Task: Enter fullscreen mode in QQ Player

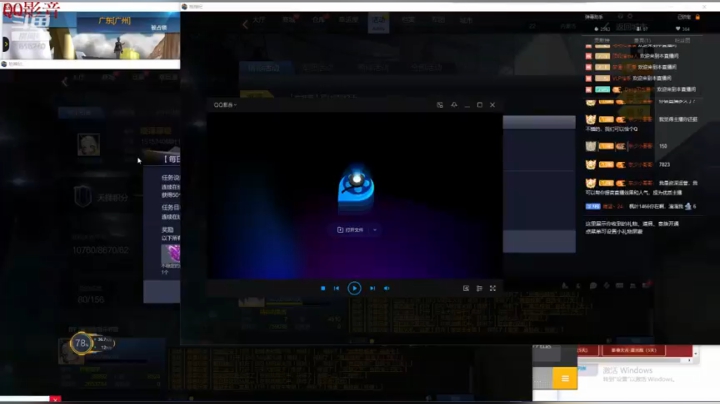Action: [493, 288]
